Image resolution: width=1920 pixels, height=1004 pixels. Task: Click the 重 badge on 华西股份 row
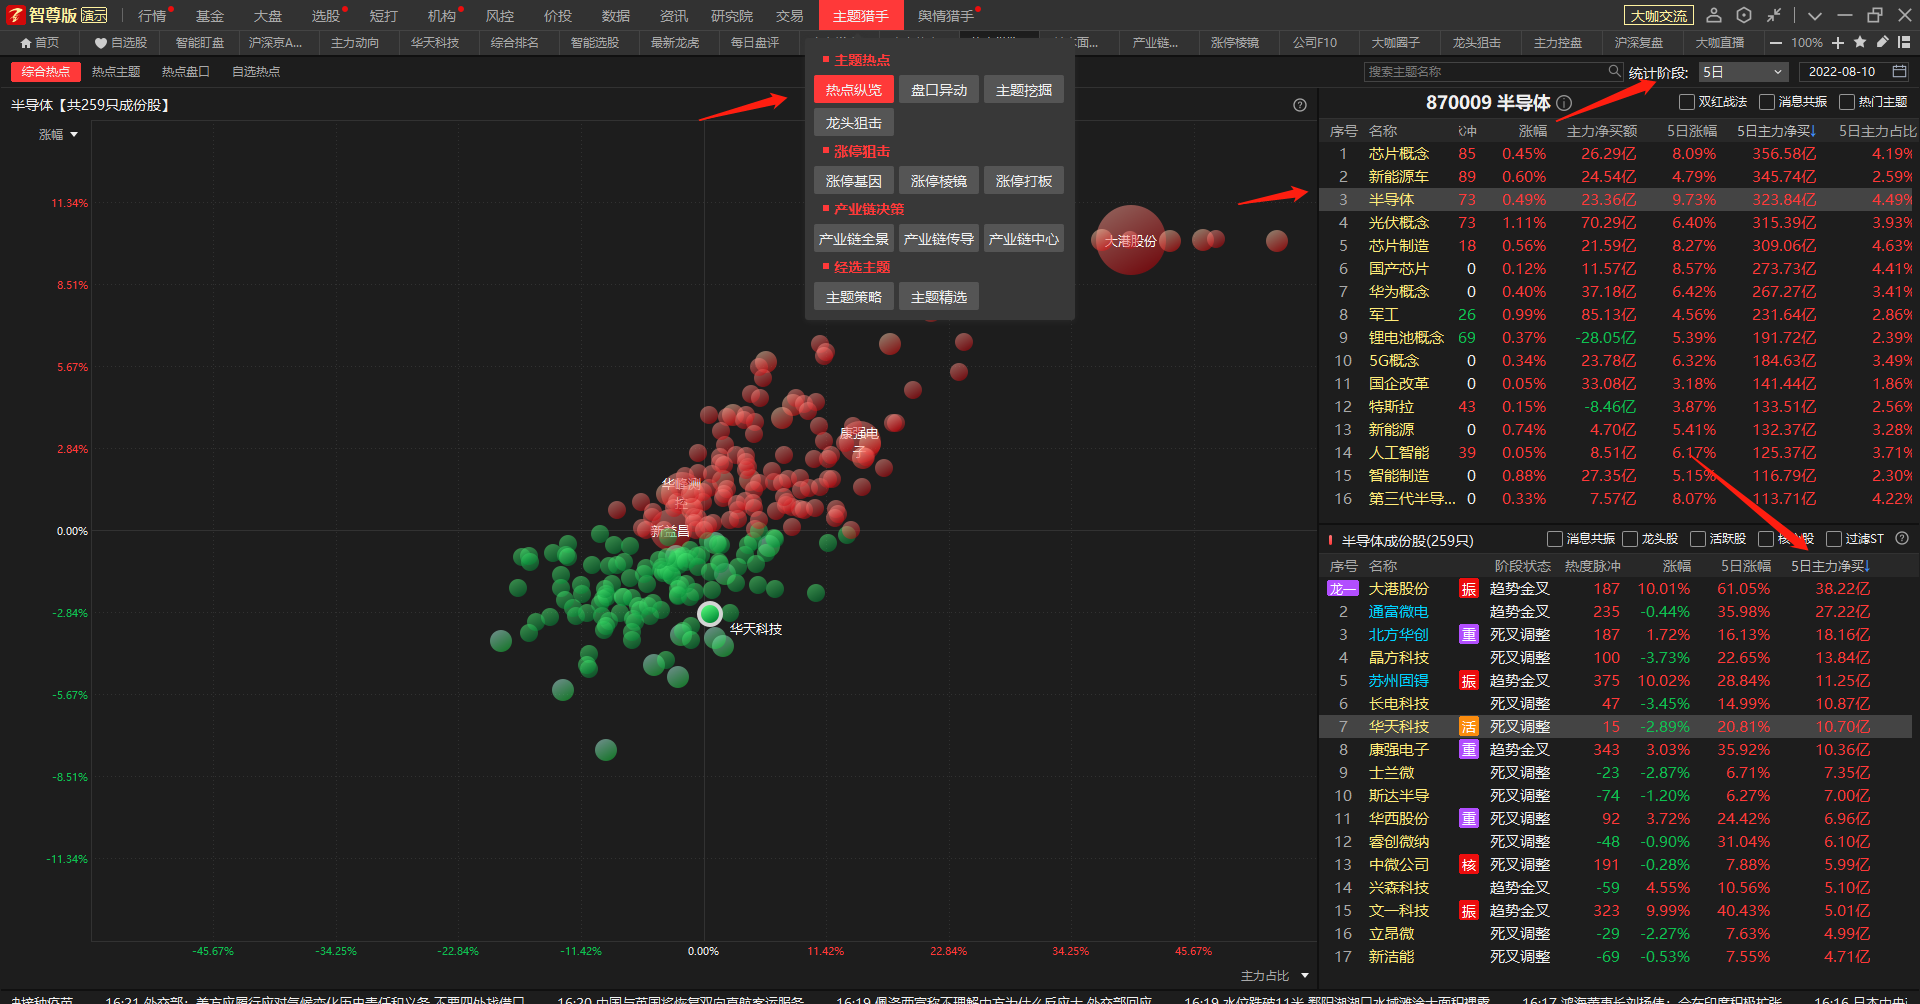[1468, 819]
